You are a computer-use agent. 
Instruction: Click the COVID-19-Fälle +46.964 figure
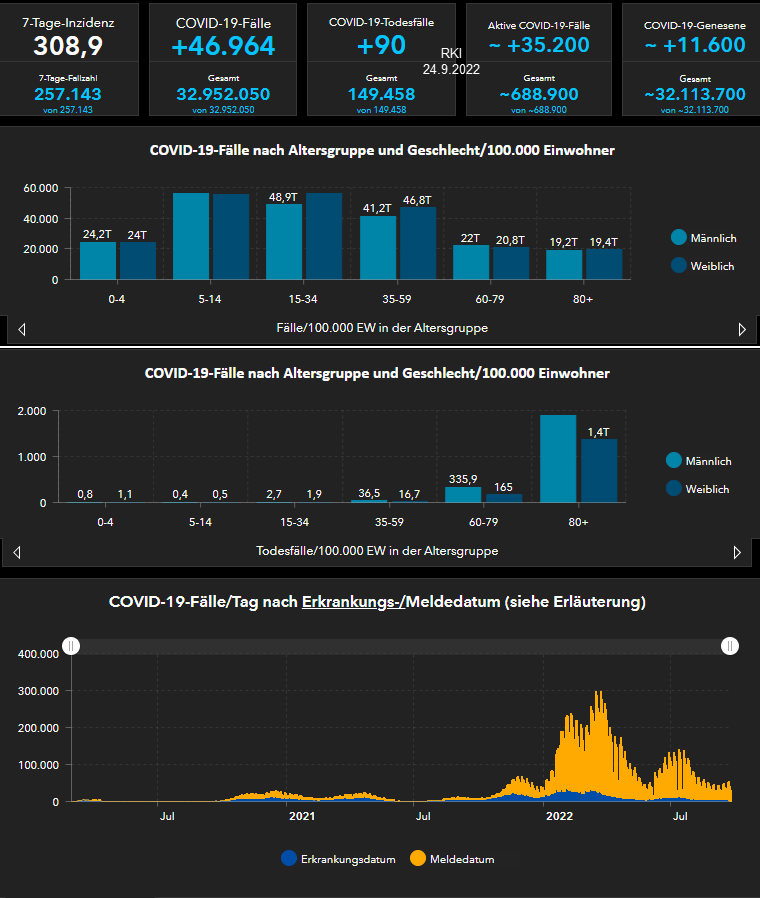point(223,45)
